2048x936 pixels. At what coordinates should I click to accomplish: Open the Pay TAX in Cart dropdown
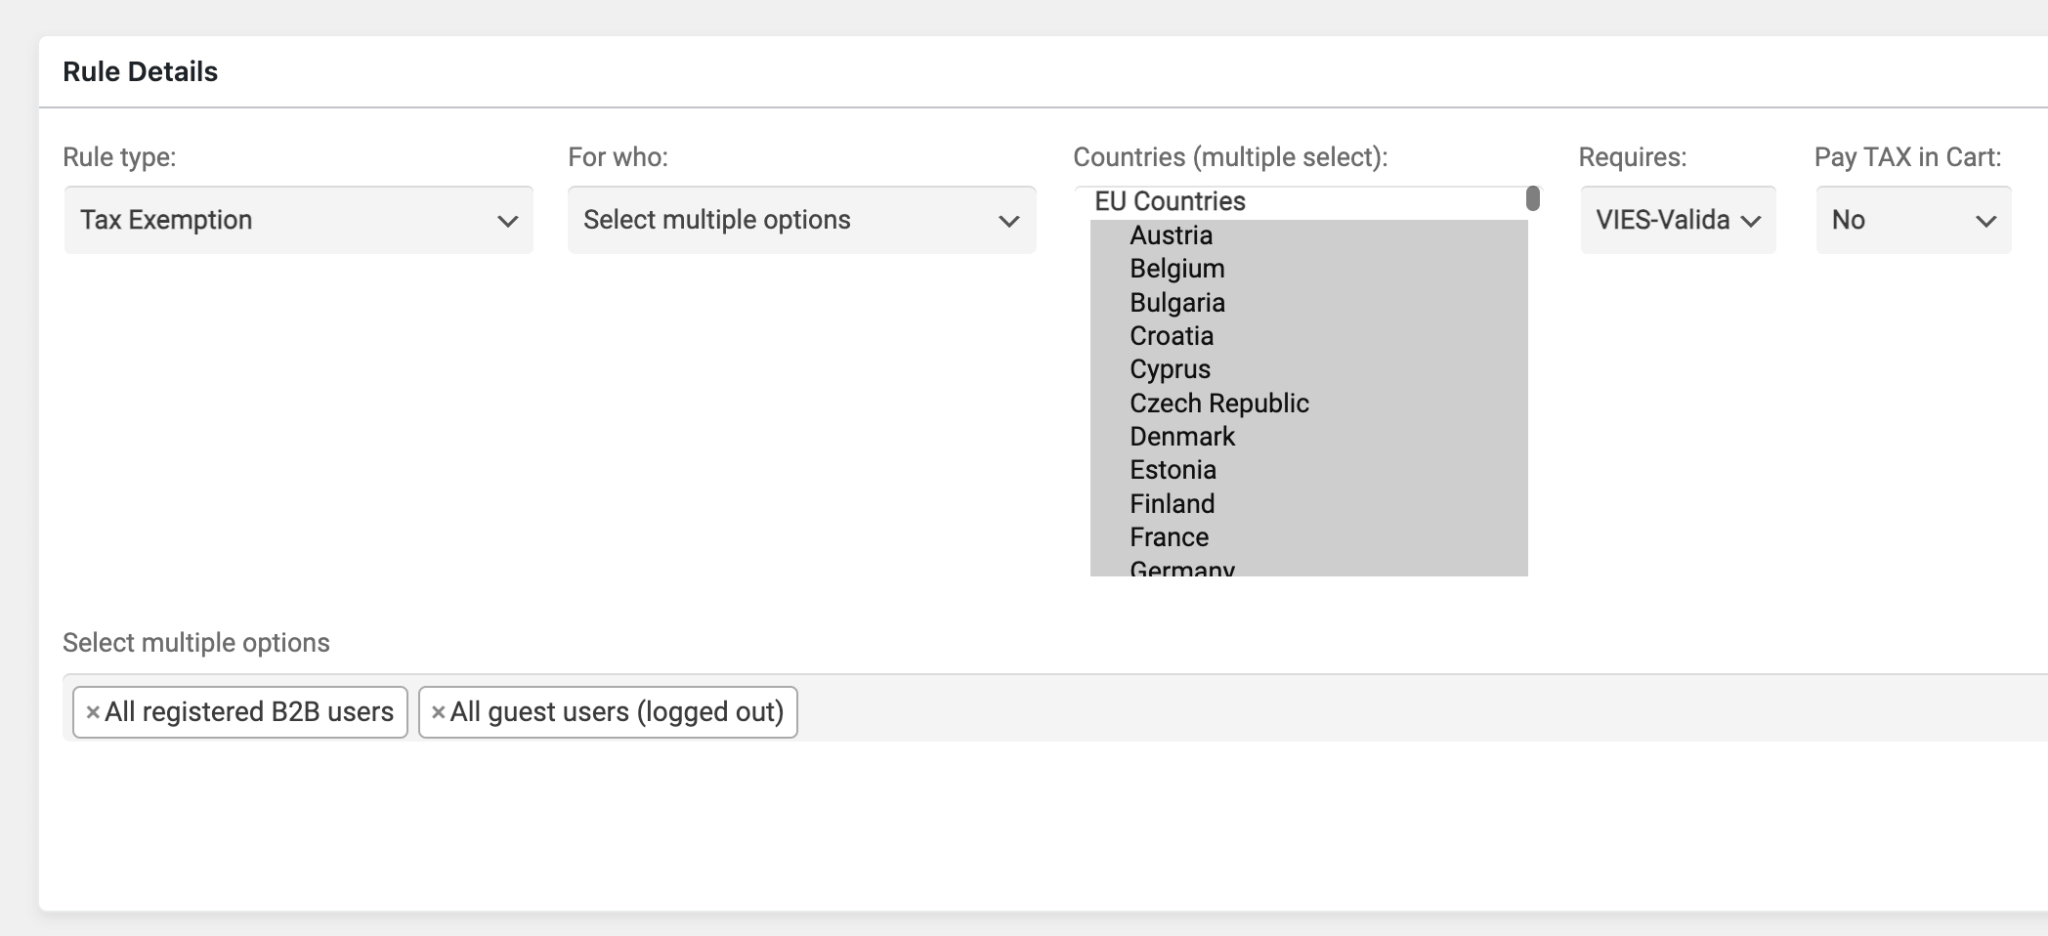pyautogui.click(x=1912, y=220)
